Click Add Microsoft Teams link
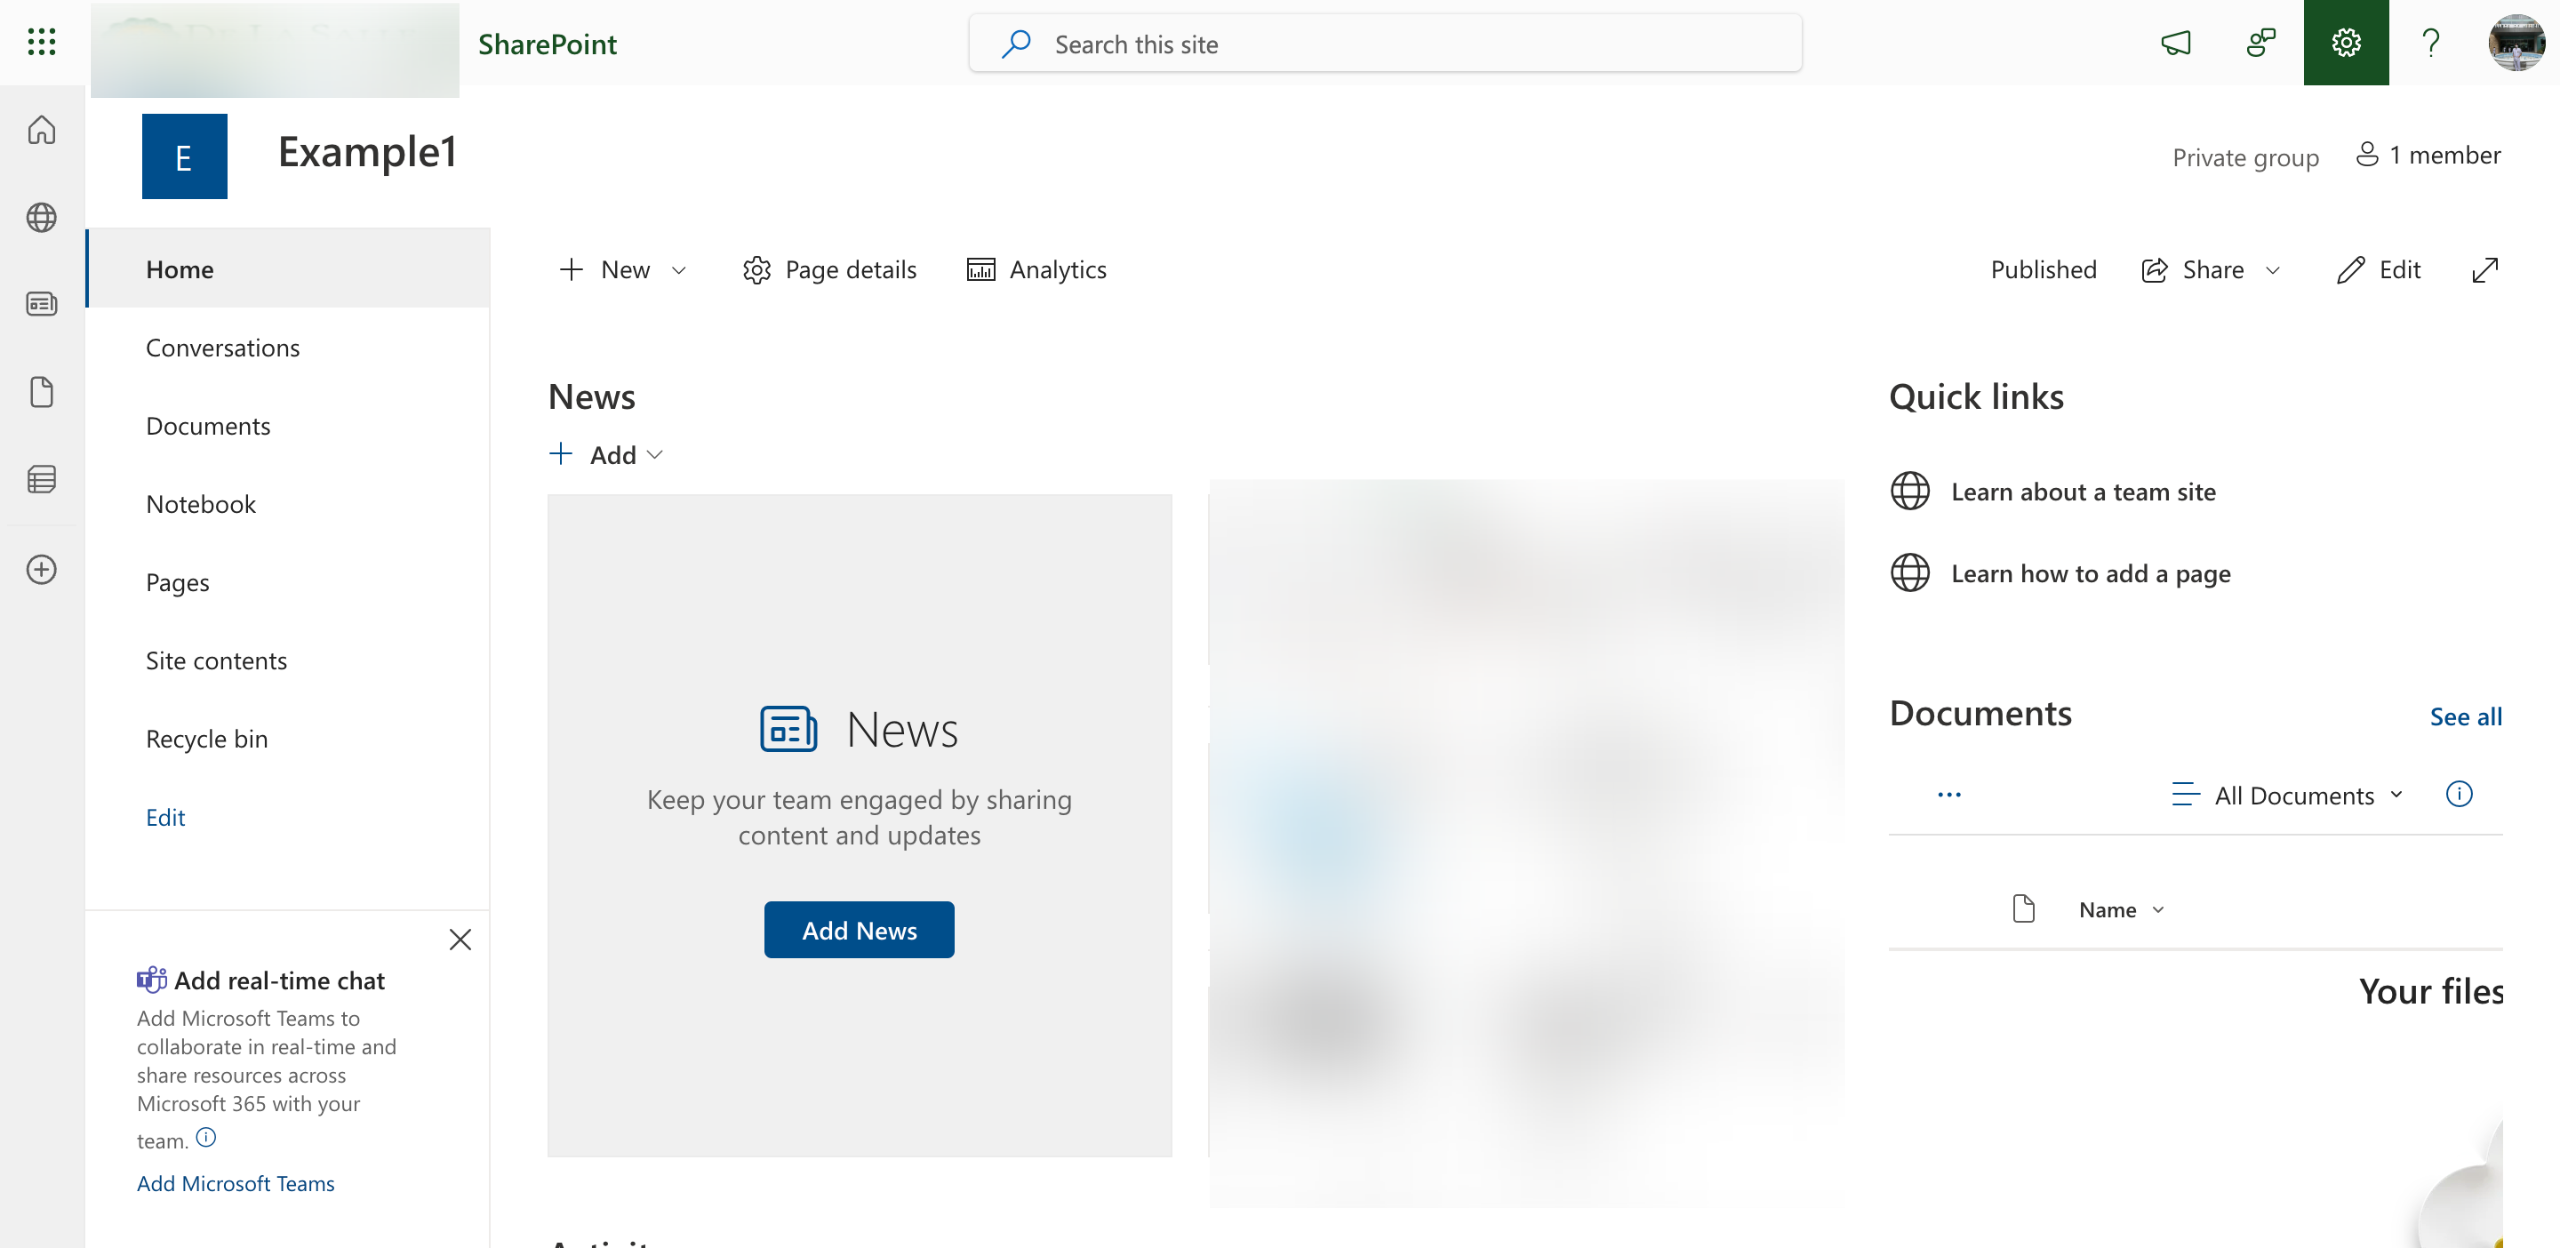 click(x=235, y=1183)
